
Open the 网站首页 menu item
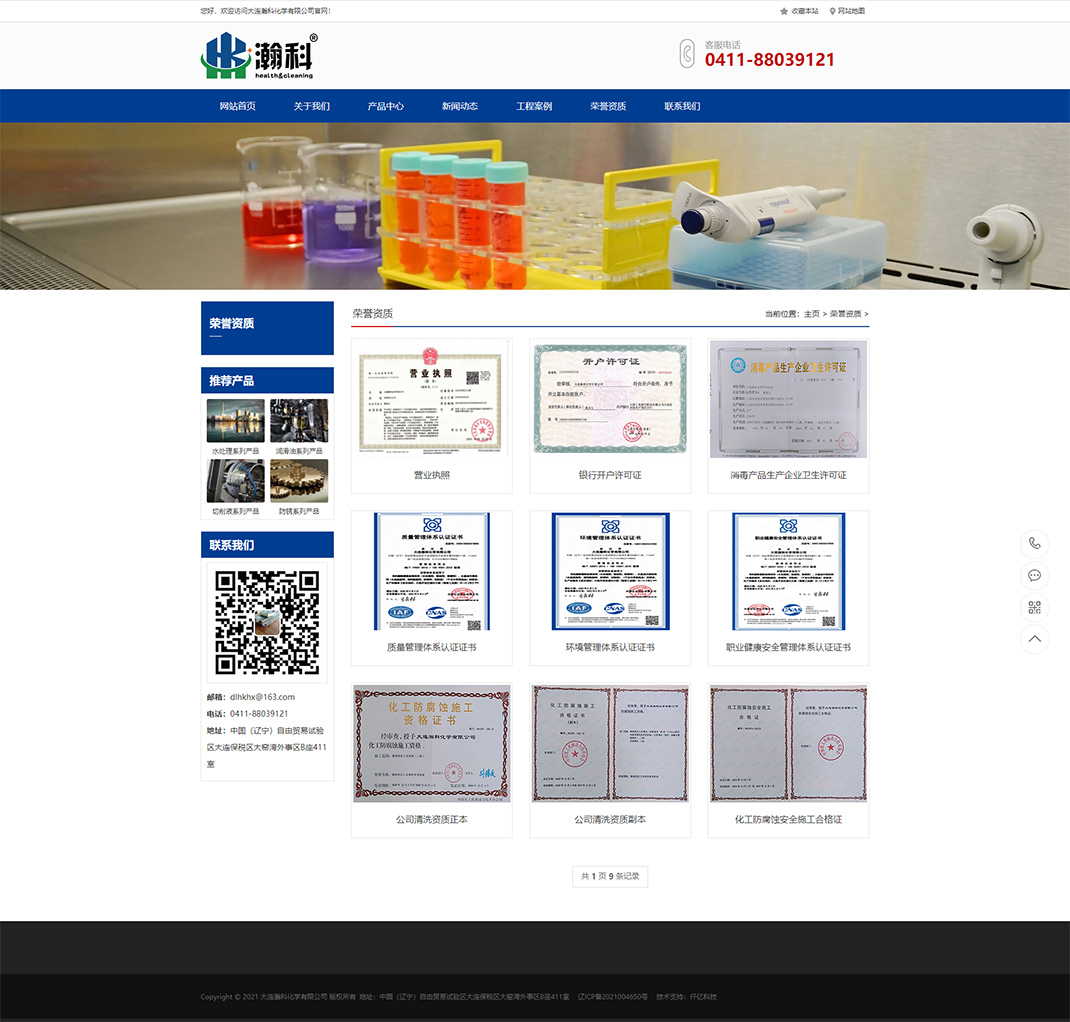click(x=238, y=106)
